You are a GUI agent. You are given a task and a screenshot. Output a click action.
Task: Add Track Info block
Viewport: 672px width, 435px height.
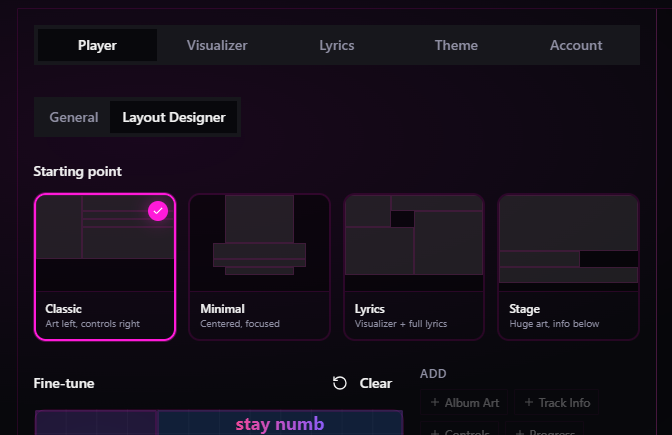point(556,402)
